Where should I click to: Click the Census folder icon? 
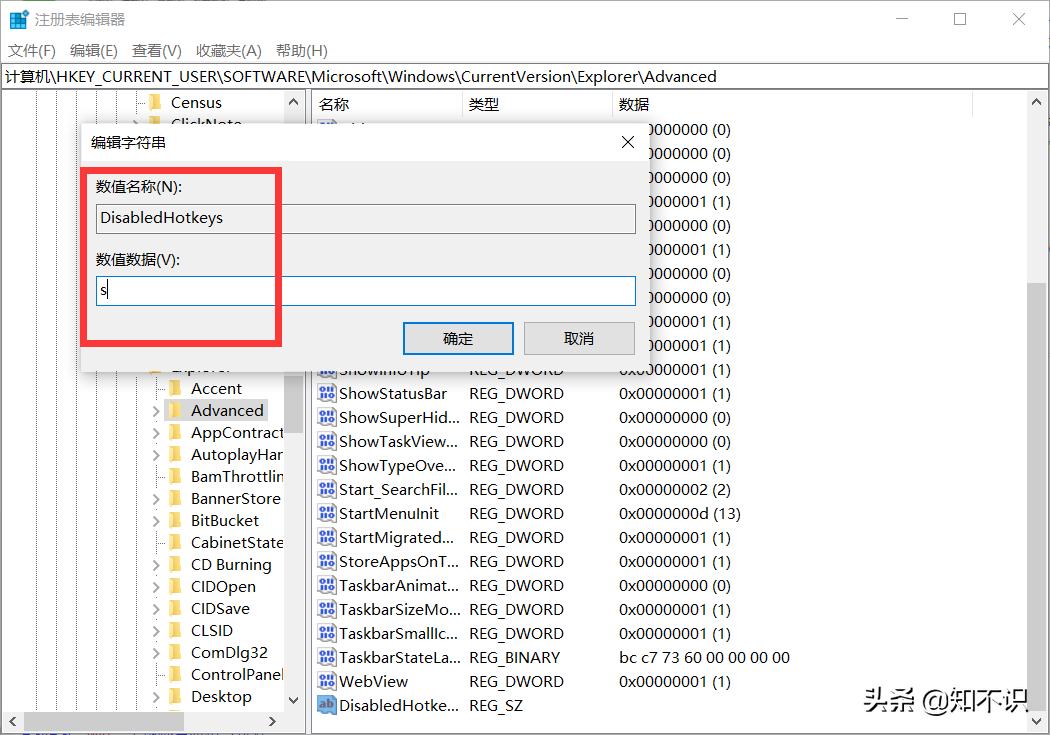pyautogui.click(x=155, y=102)
